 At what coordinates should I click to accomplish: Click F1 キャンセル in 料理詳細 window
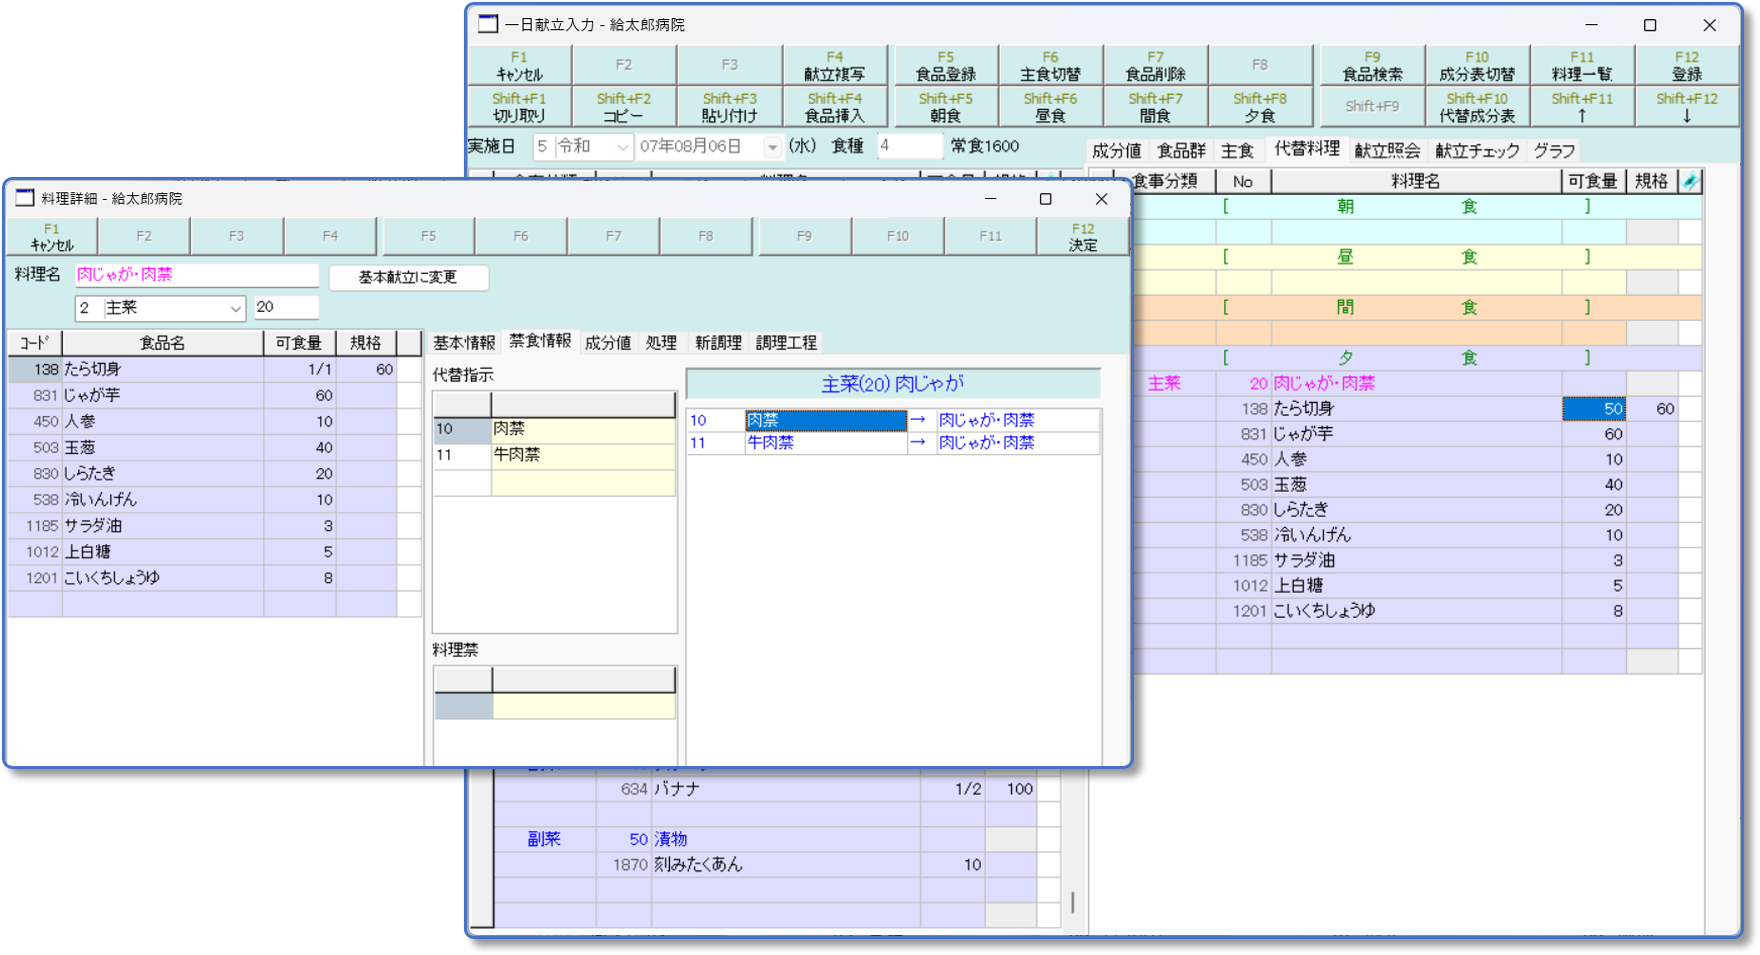52,237
